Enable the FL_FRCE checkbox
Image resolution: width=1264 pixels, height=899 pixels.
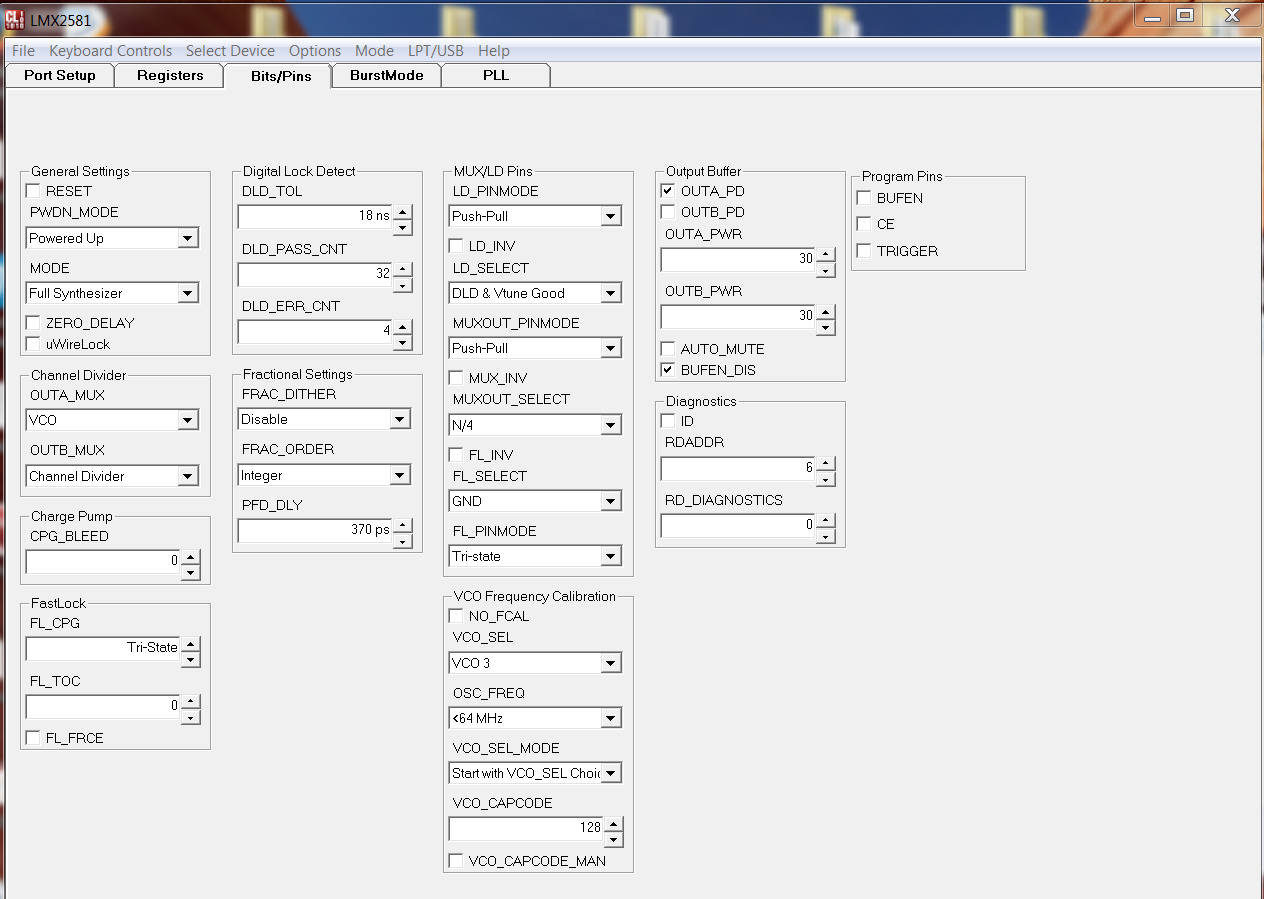point(33,738)
